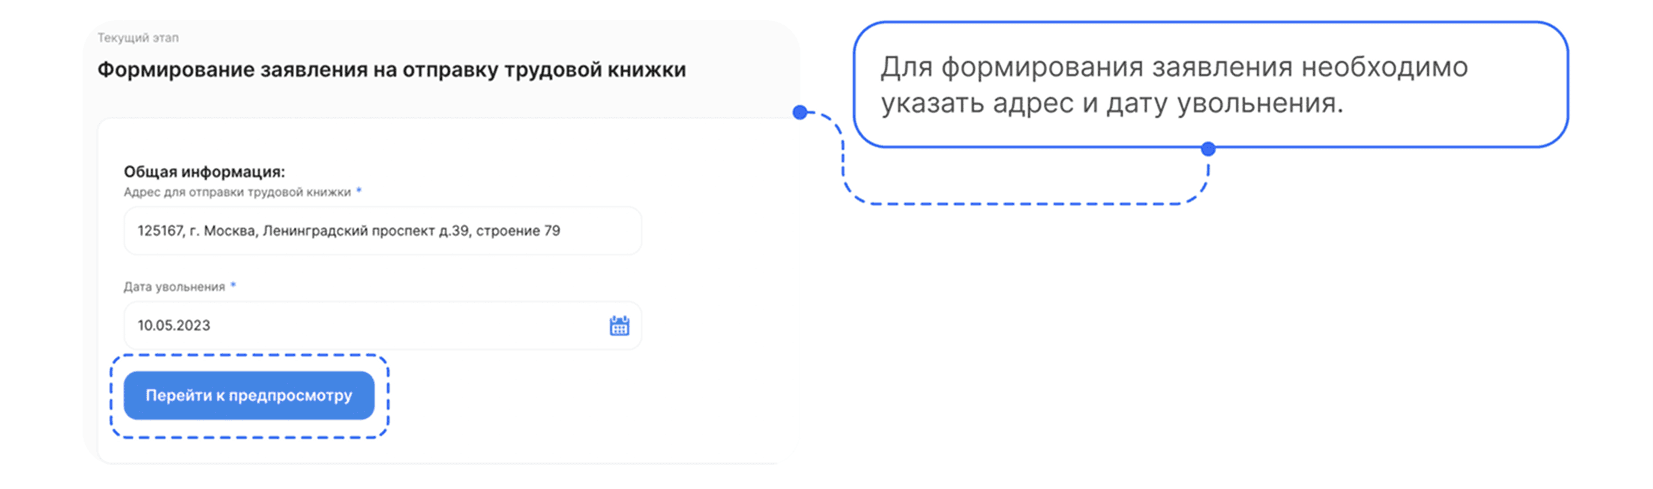Click the asterisk beside "Дата увольнения"

[x=233, y=286]
